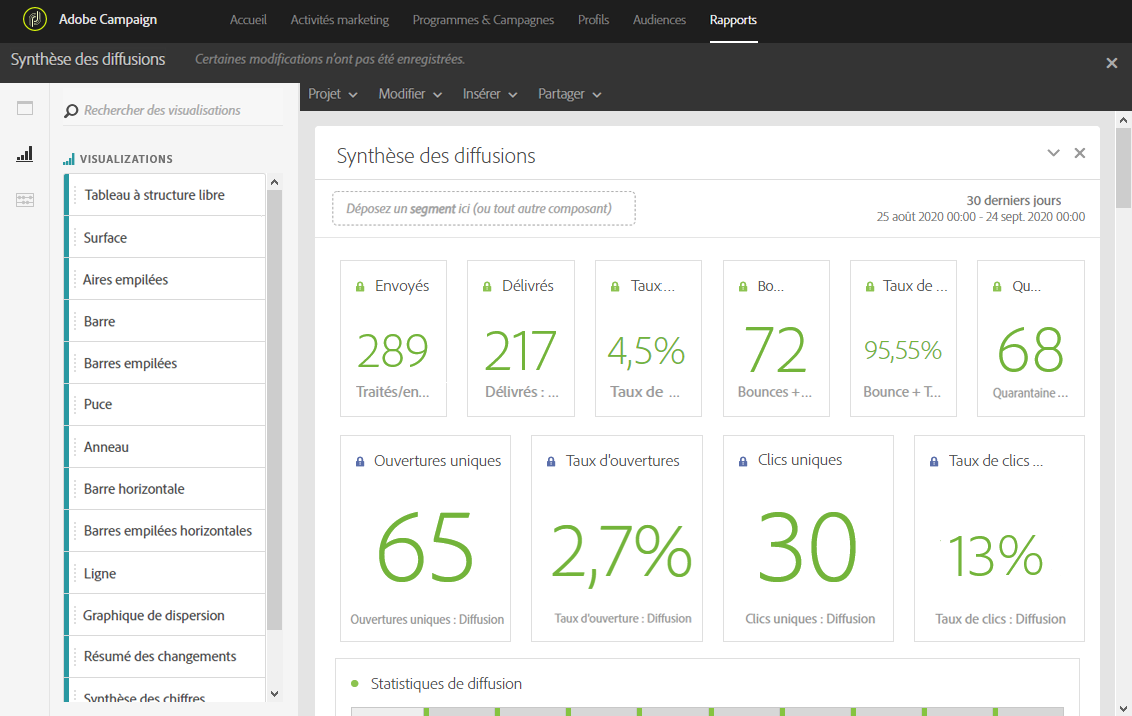This screenshot has width=1132, height=716.
Task: Select Tableau à structure libre visualization
Action: coord(154,195)
